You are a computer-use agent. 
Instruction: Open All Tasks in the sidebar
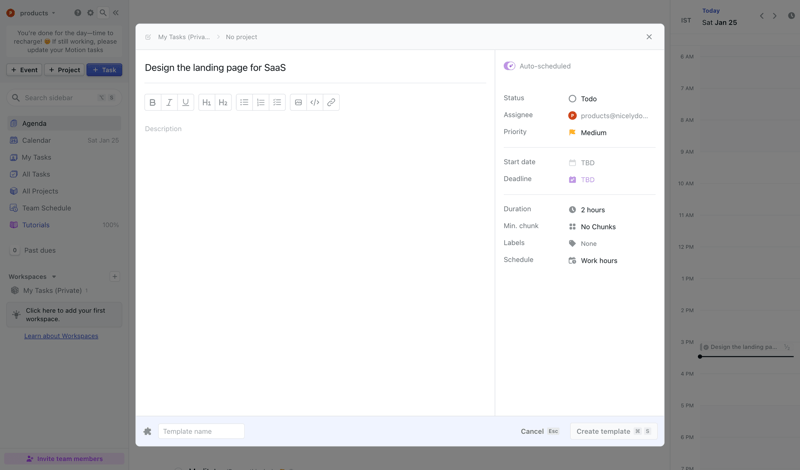[x=64, y=174]
